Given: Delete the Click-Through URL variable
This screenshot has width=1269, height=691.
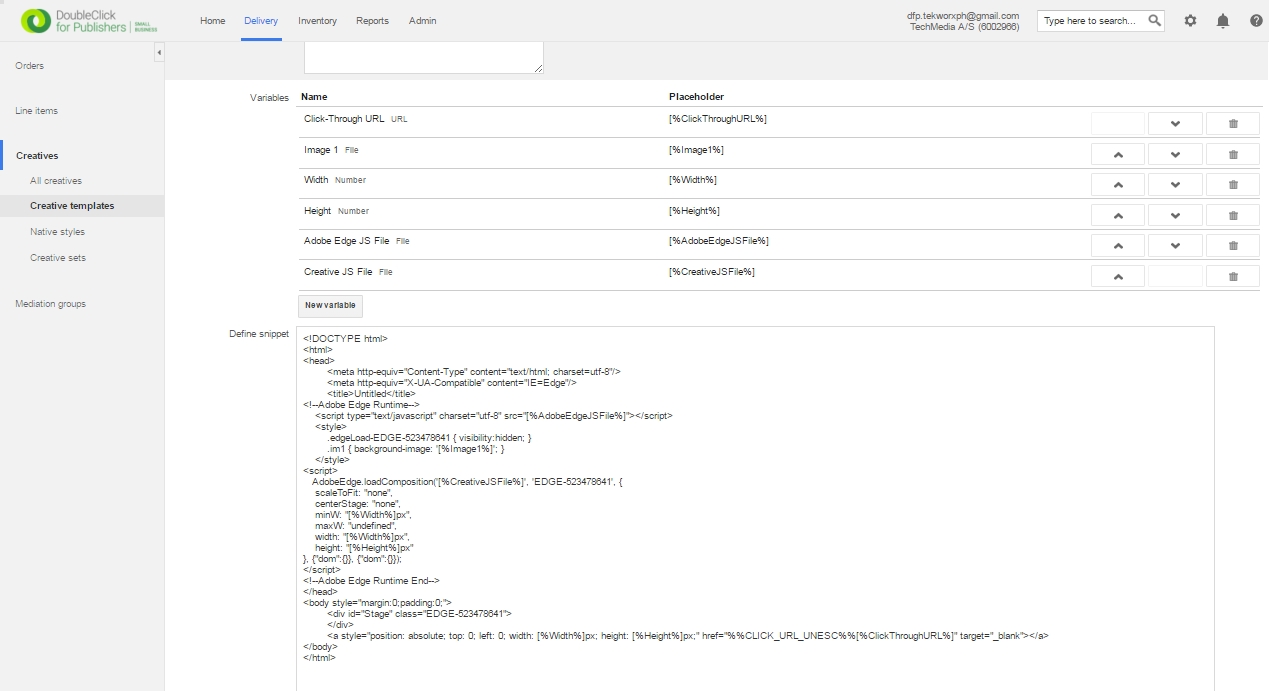Looking at the screenshot, I should point(1232,123).
